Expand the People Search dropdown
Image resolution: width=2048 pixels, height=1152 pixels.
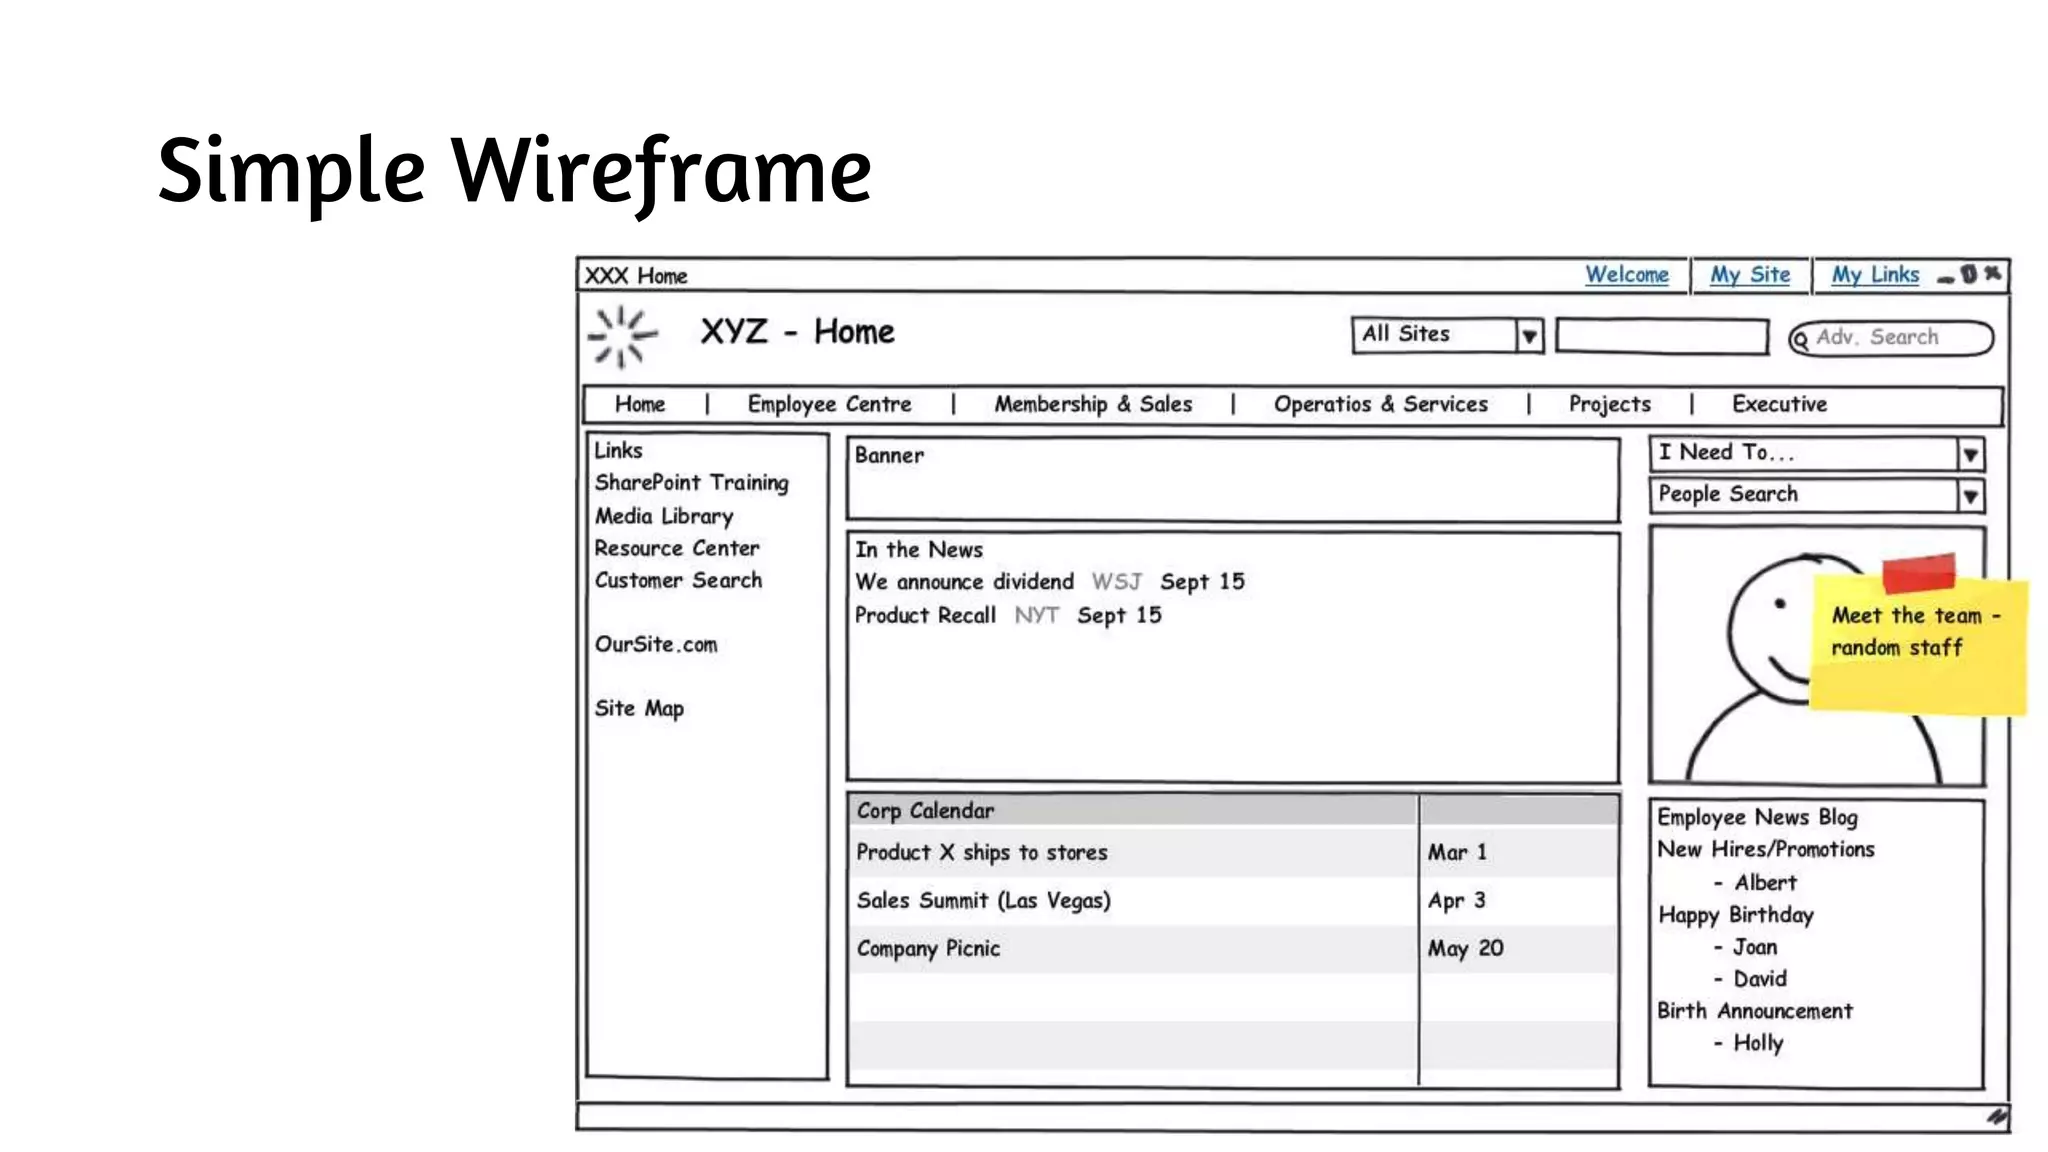pyautogui.click(x=1970, y=496)
